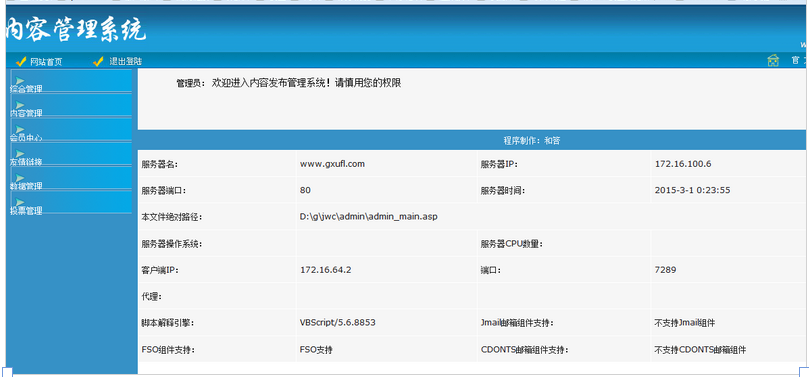Click the 代理: label
This screenshot has width=809, height=377.
coord(152,297)
